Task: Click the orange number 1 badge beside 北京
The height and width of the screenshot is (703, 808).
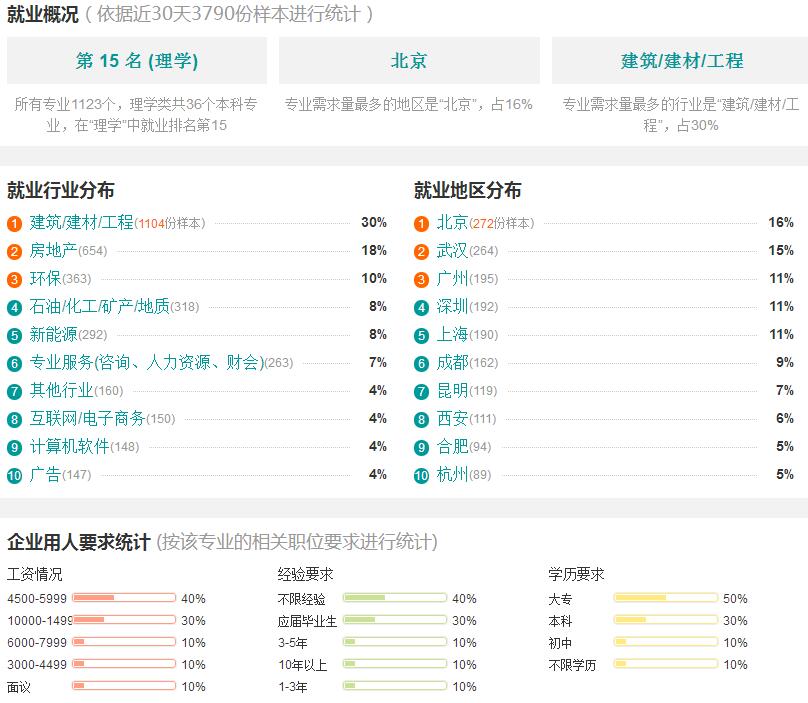Action: (422, 224)
